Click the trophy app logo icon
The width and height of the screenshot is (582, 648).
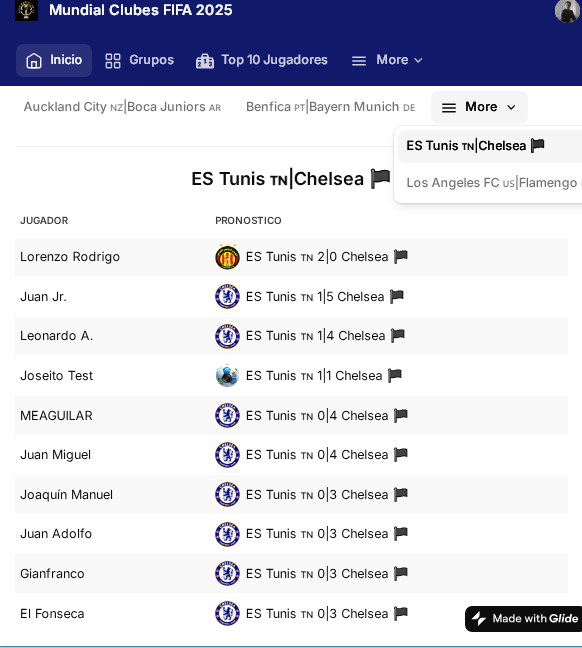pos(26,10)
